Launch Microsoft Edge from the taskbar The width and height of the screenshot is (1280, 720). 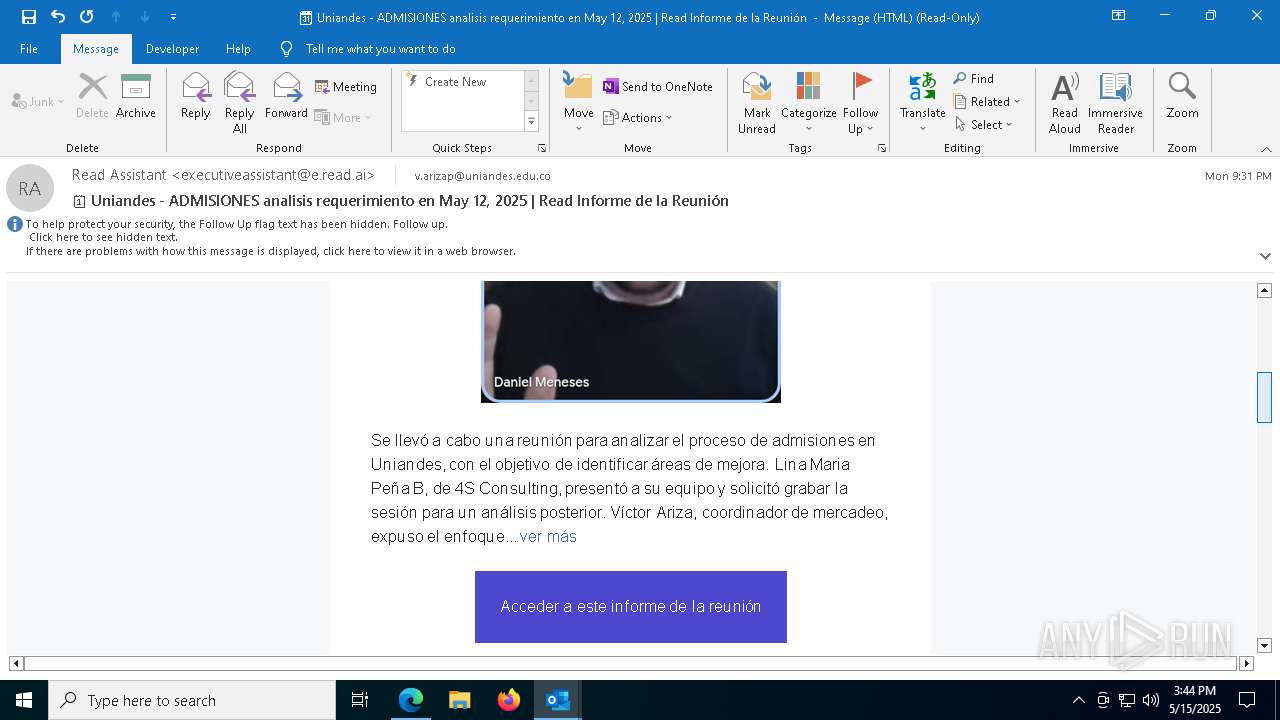(411, 700)
